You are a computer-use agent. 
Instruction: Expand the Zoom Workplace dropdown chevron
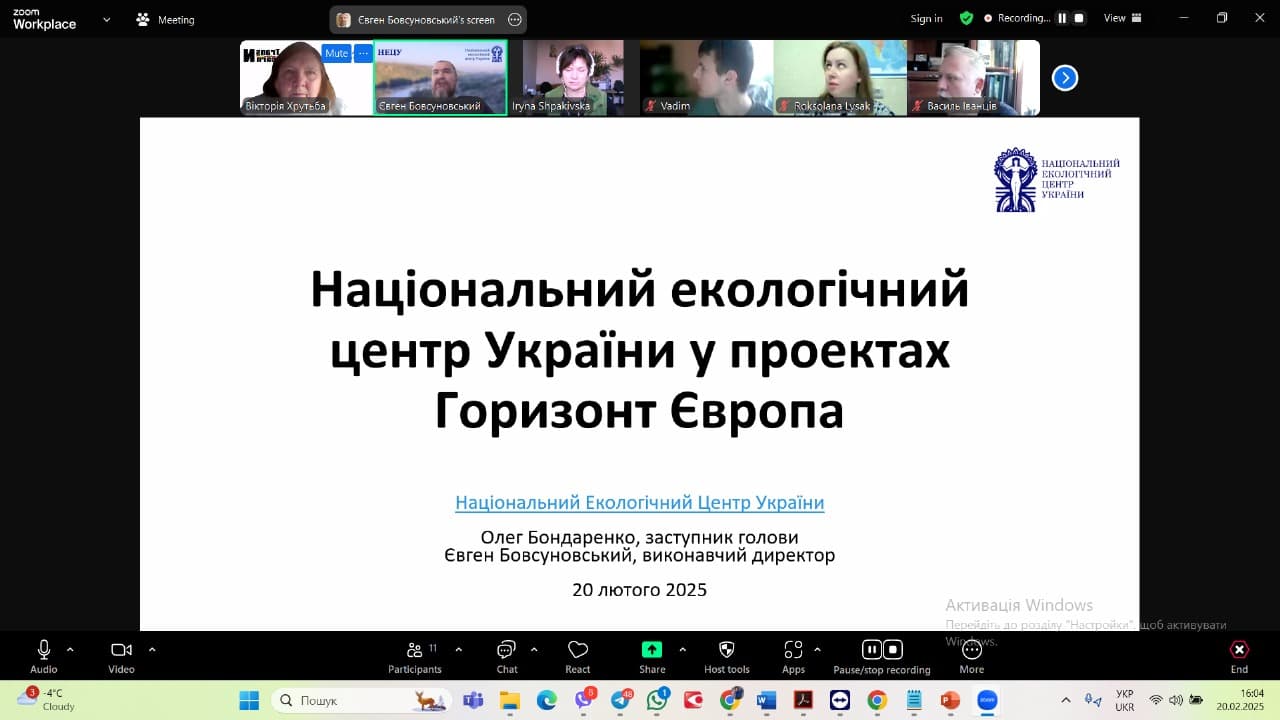point(107,19)
